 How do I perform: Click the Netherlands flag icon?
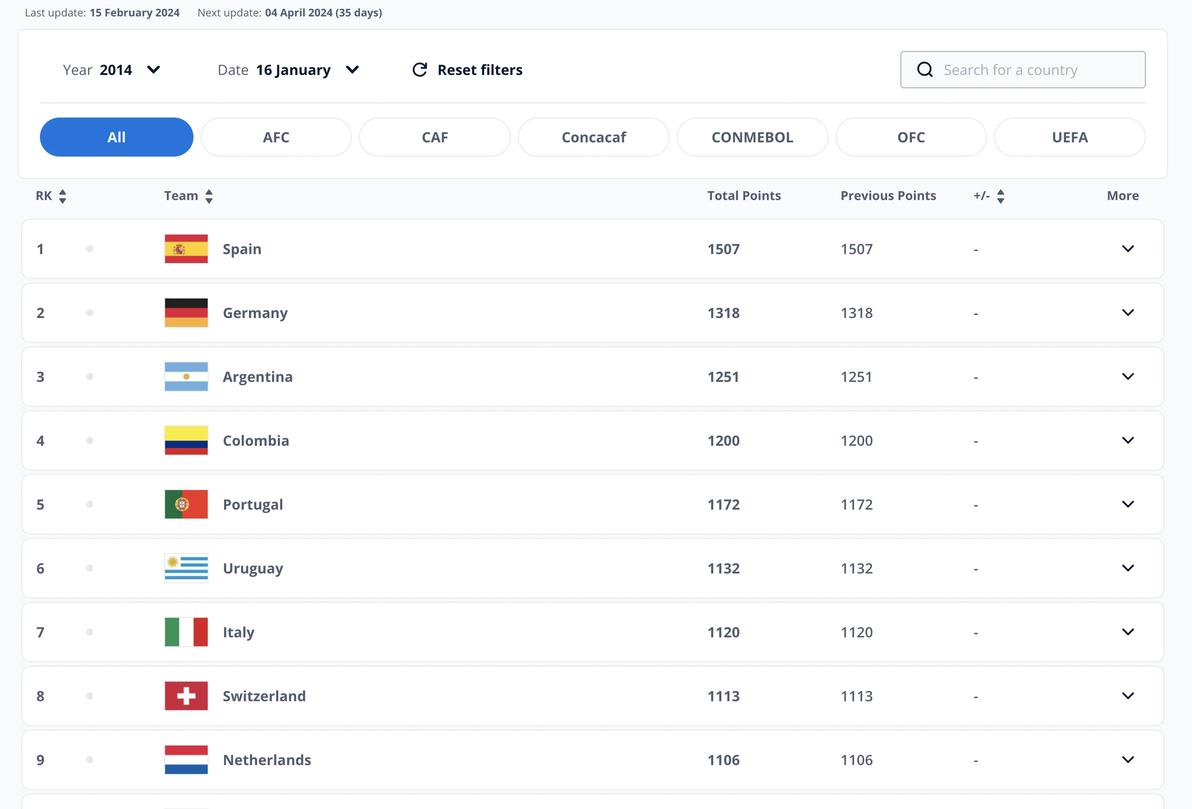pos(186,760)
